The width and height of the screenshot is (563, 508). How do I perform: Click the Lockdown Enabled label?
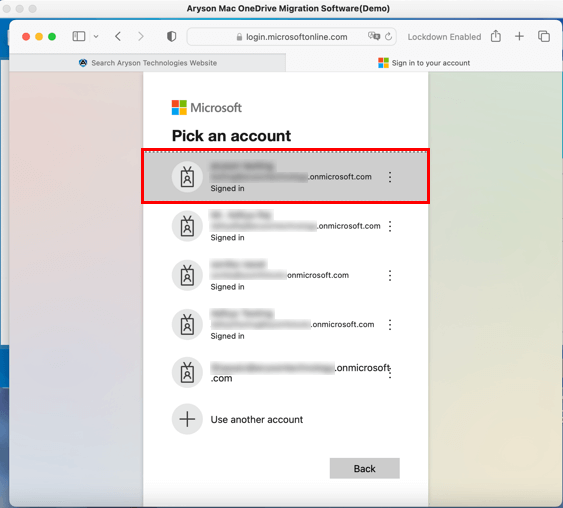(x=444, y=37)
